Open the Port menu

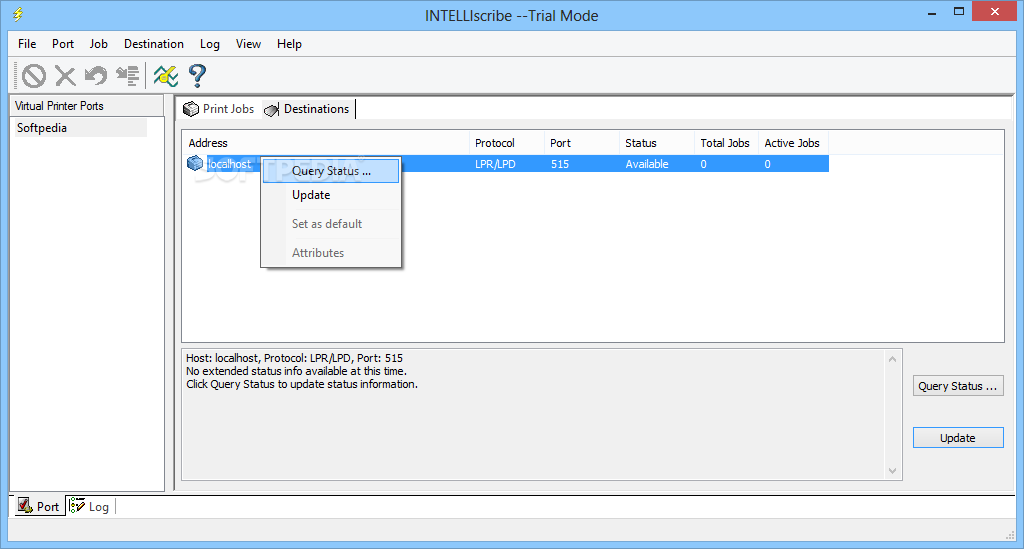pyautogui.click(x=63, y=44)
